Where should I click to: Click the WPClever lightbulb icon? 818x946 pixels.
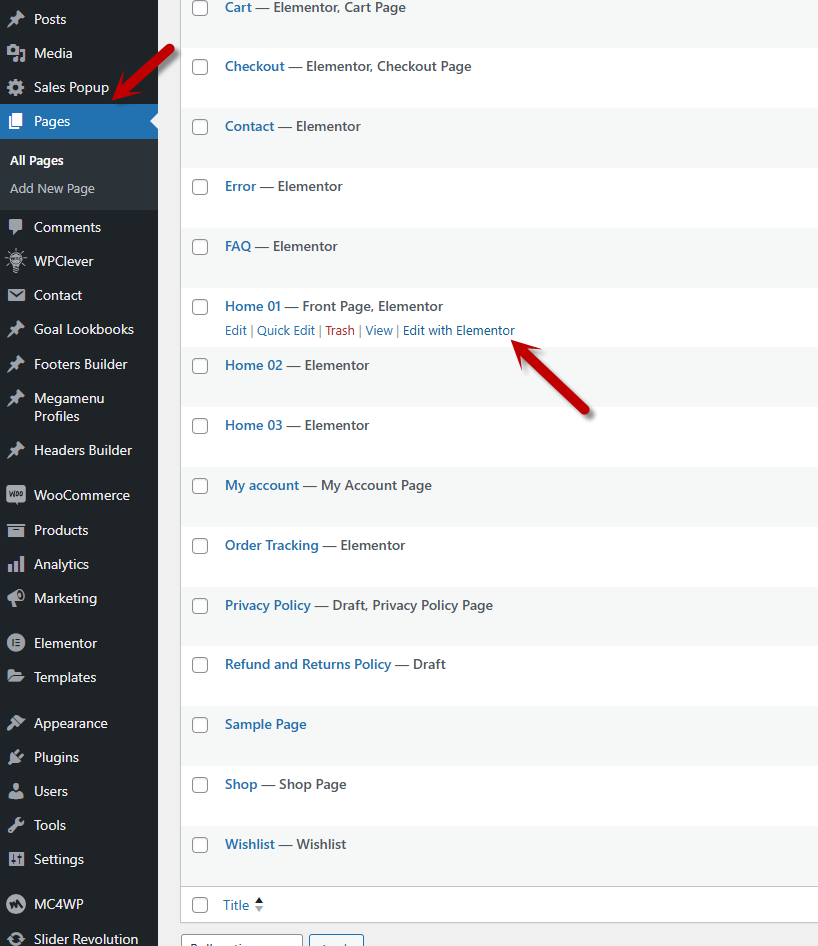coord(16,261)
